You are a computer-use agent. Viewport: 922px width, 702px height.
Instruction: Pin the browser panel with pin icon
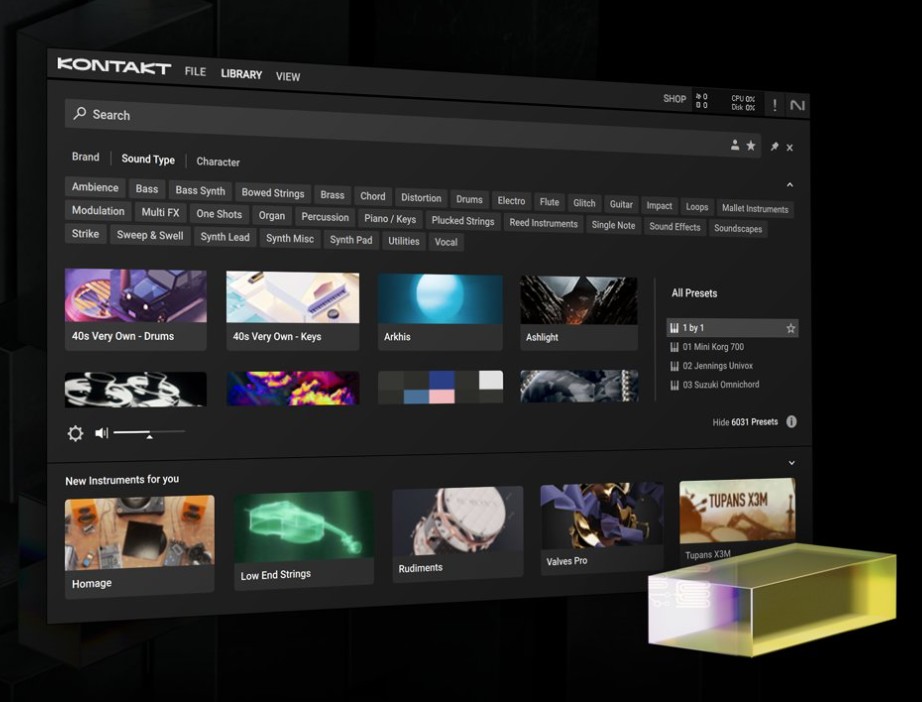[x=774, y=147]
